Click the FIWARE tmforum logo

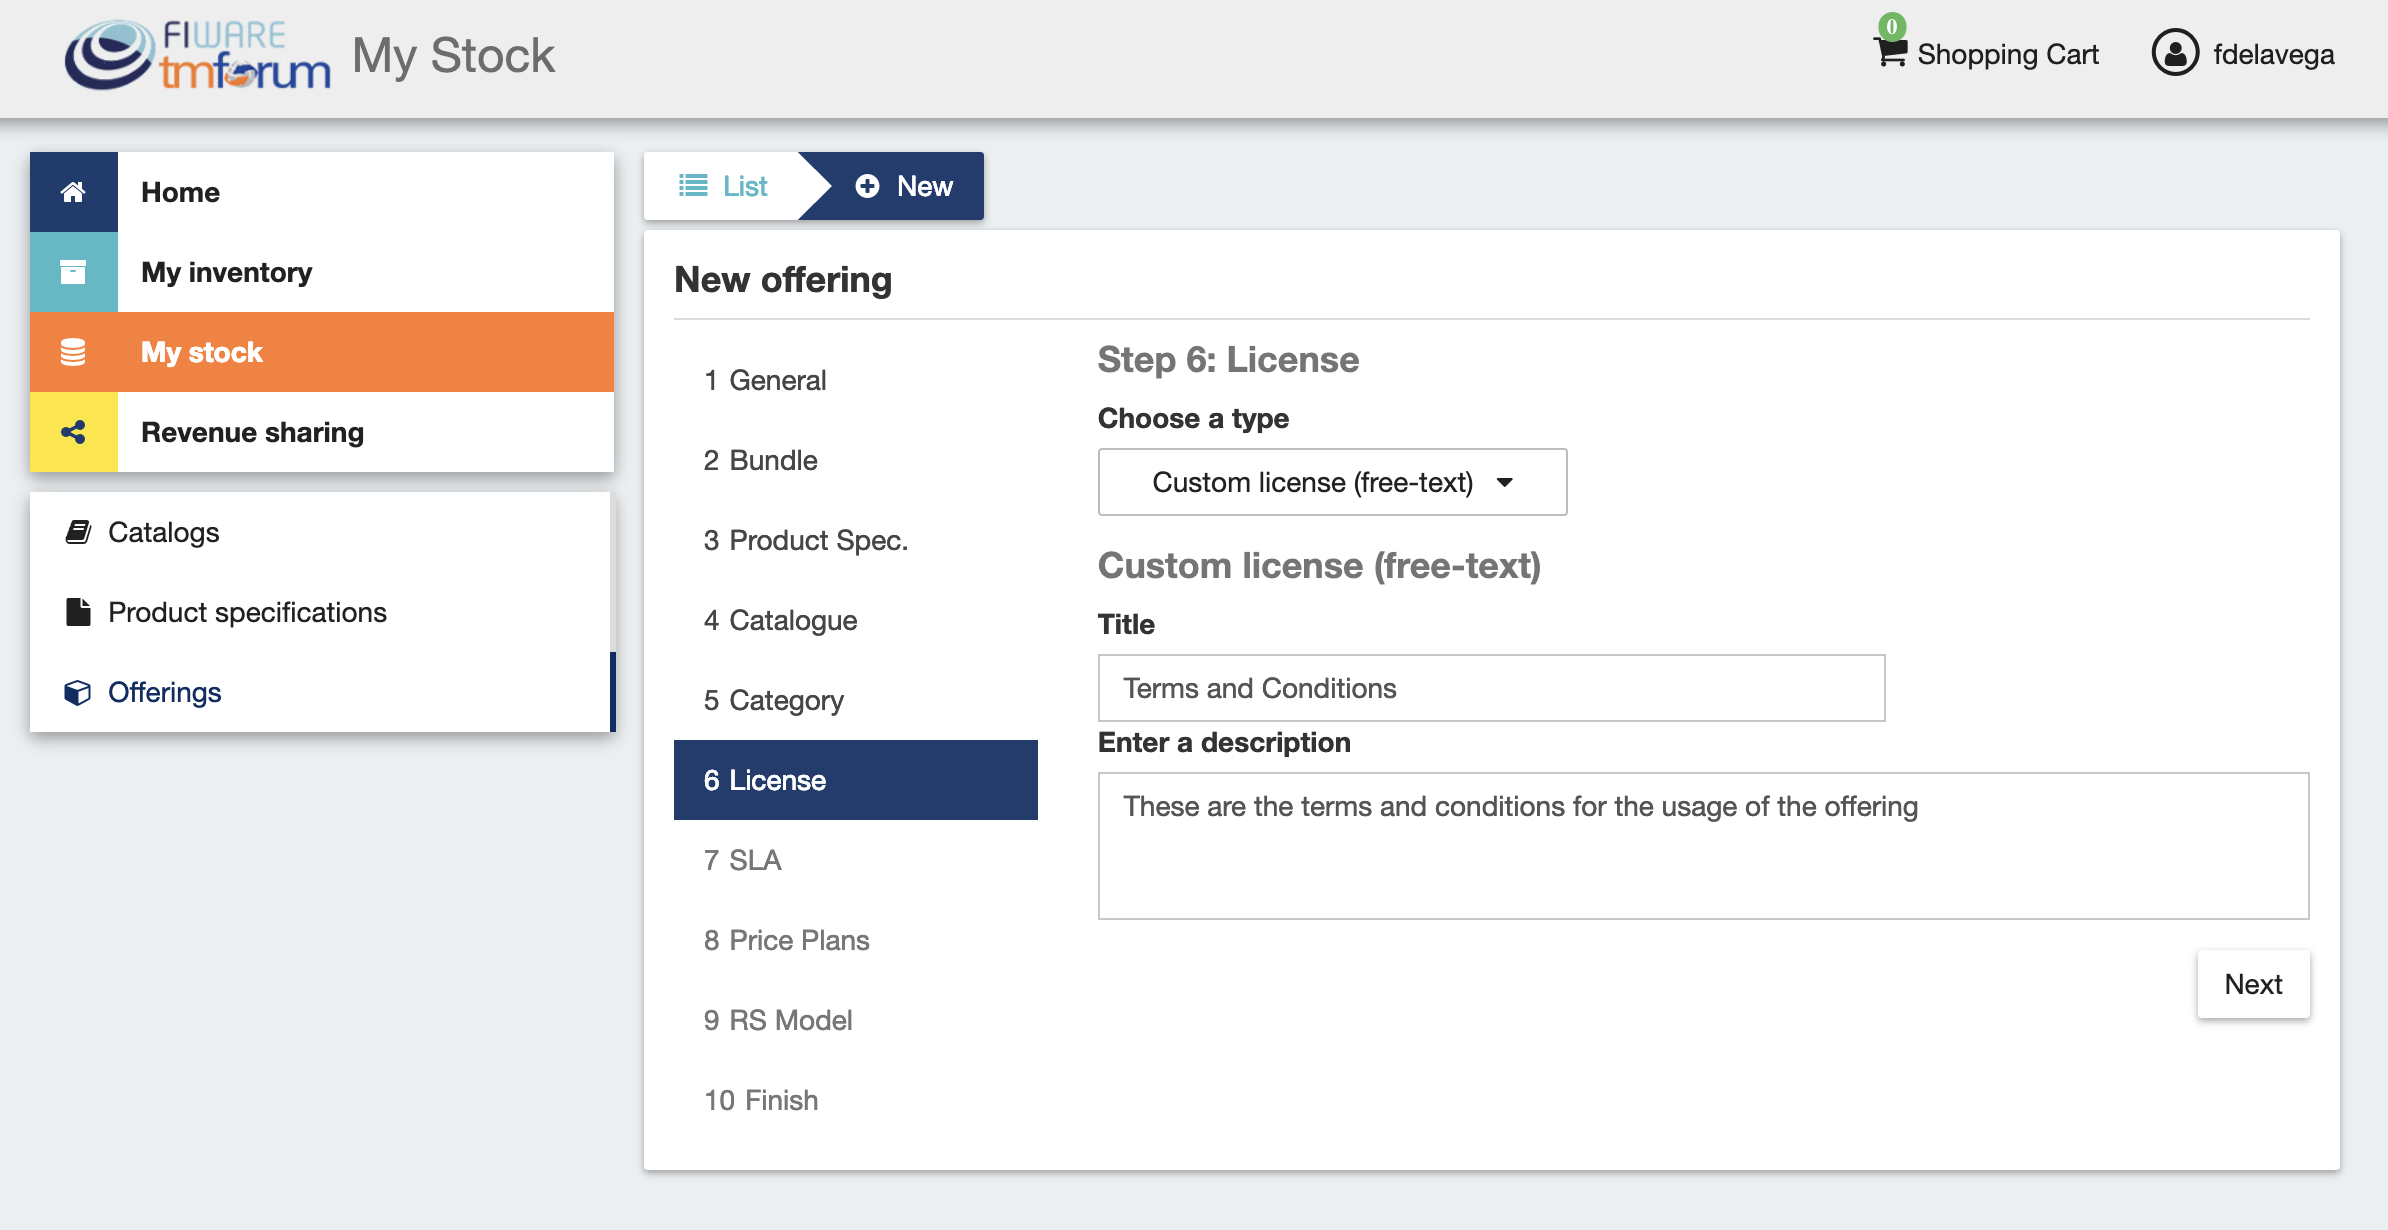click(x=197, y=55)
